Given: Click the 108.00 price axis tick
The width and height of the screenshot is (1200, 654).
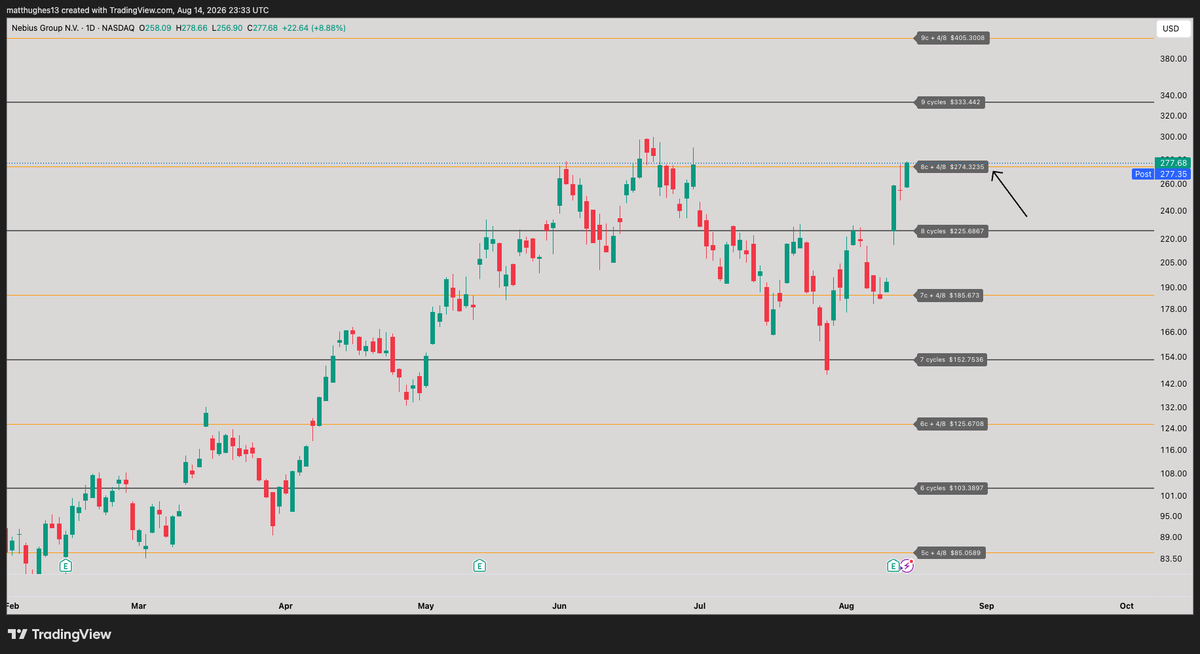Looking at the screenshot, I should coord(1172,473).
